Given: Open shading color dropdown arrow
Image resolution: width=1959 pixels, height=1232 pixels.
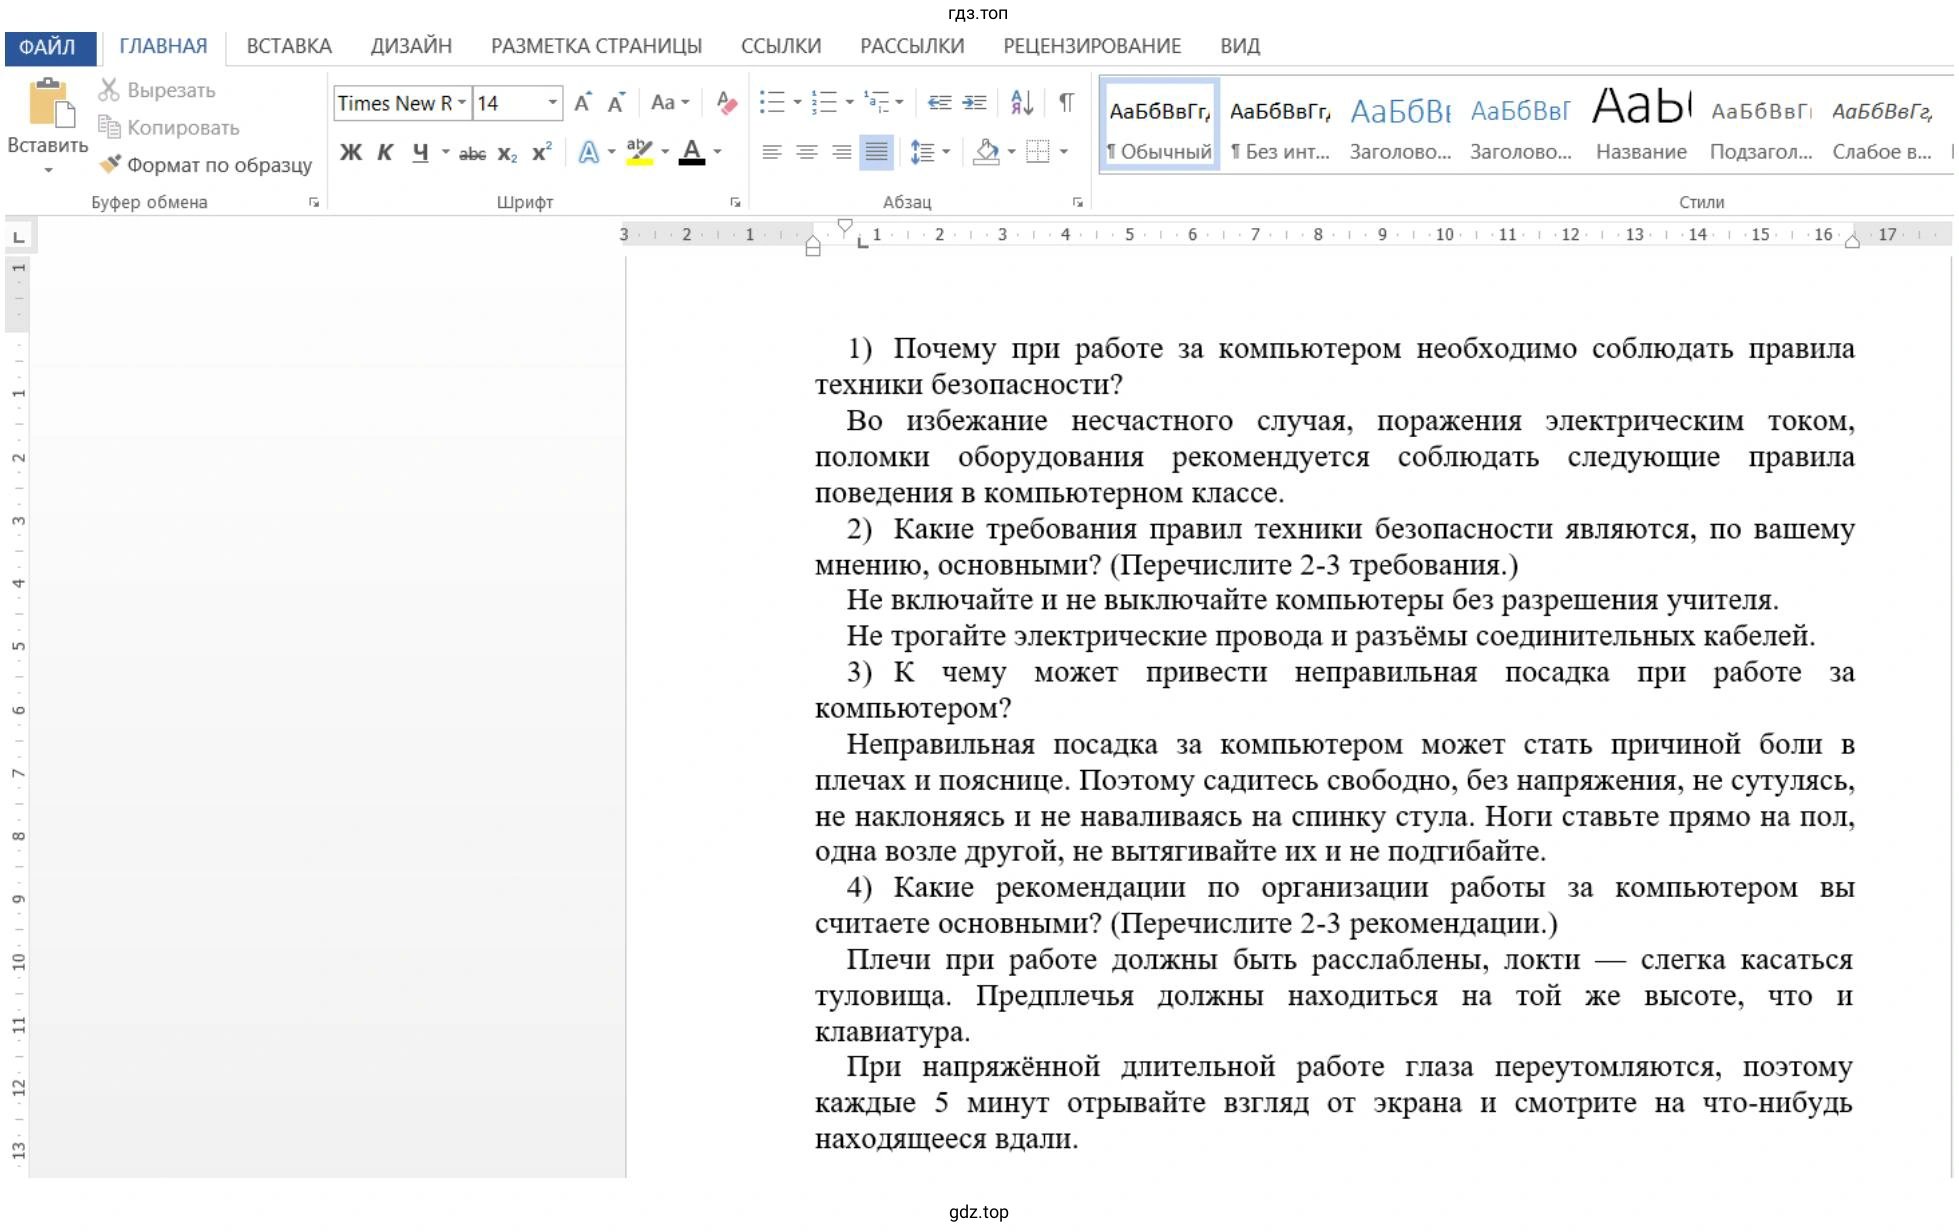Looking at the screenshot, I should click(1011, 152).
